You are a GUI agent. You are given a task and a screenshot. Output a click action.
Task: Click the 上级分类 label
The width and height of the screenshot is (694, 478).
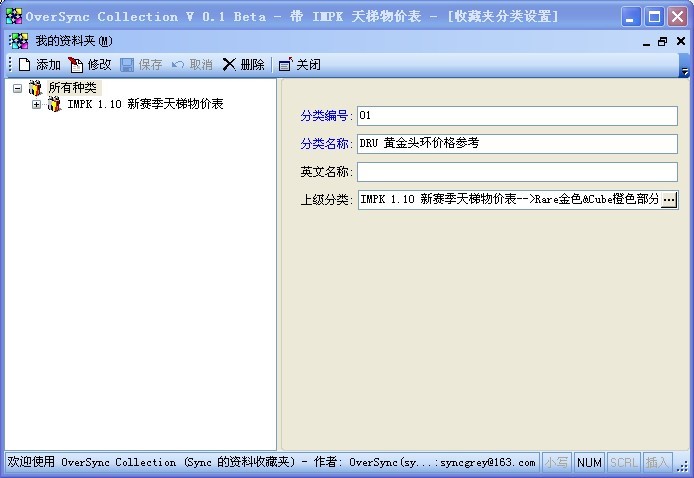pos(326,200)
